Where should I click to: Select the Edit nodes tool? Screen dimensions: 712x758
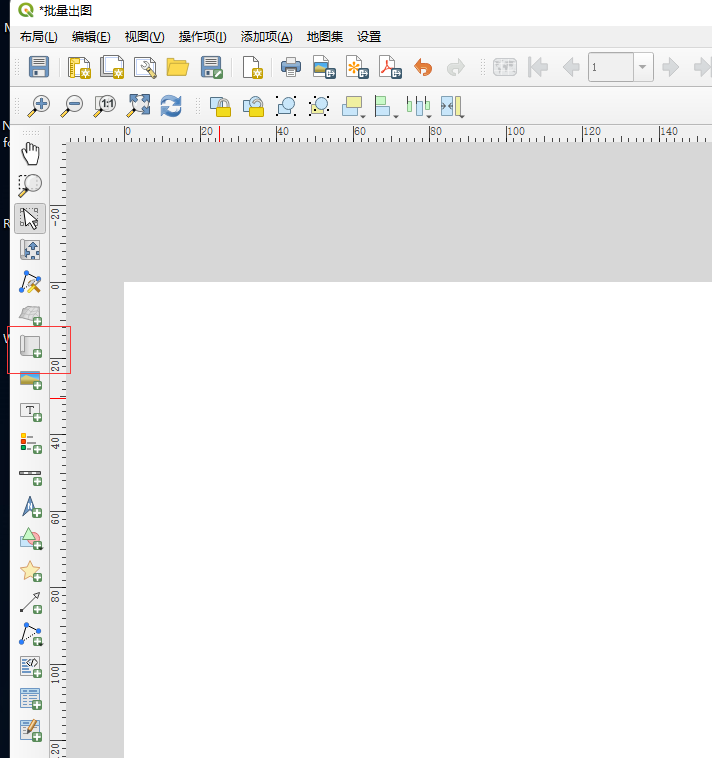tap(30, 282)
